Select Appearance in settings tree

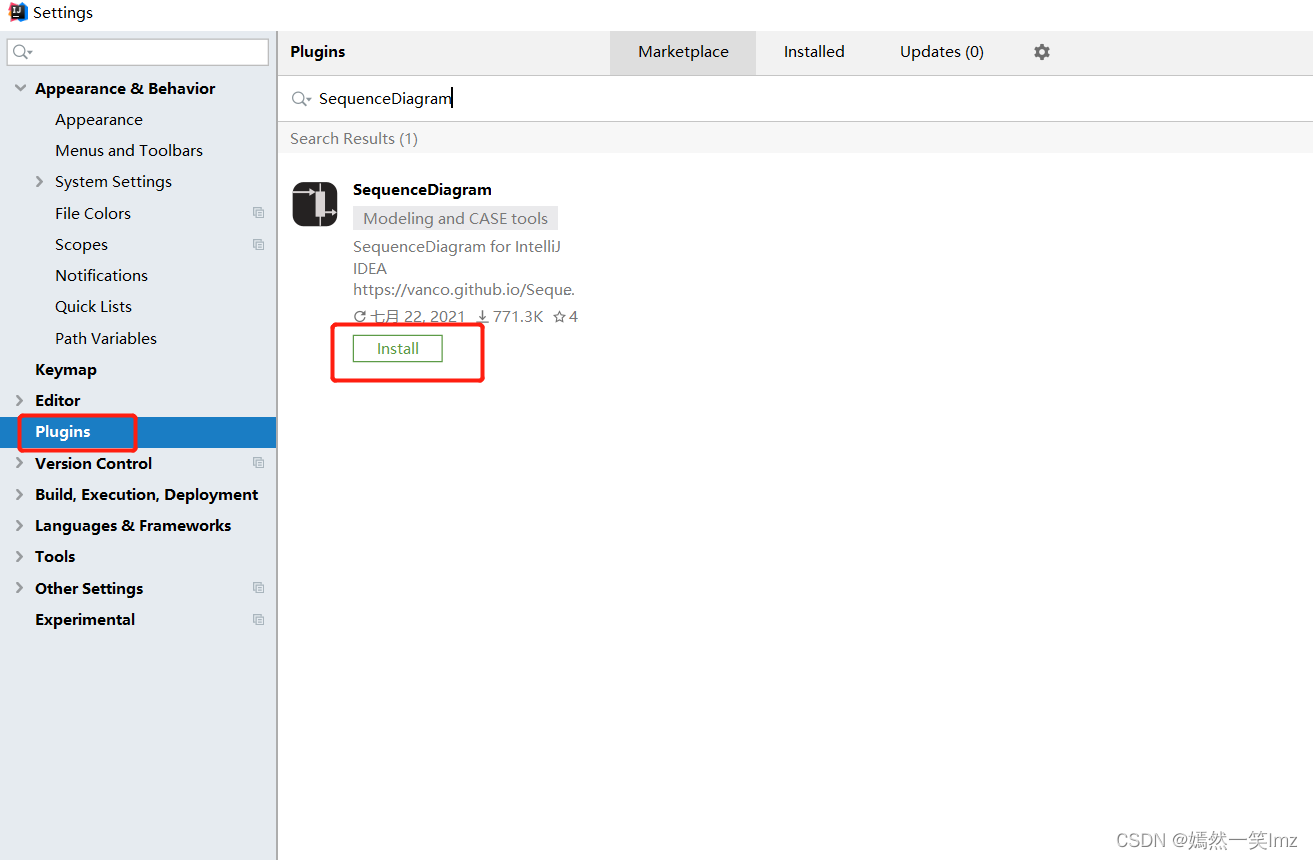tap(99, 119)
